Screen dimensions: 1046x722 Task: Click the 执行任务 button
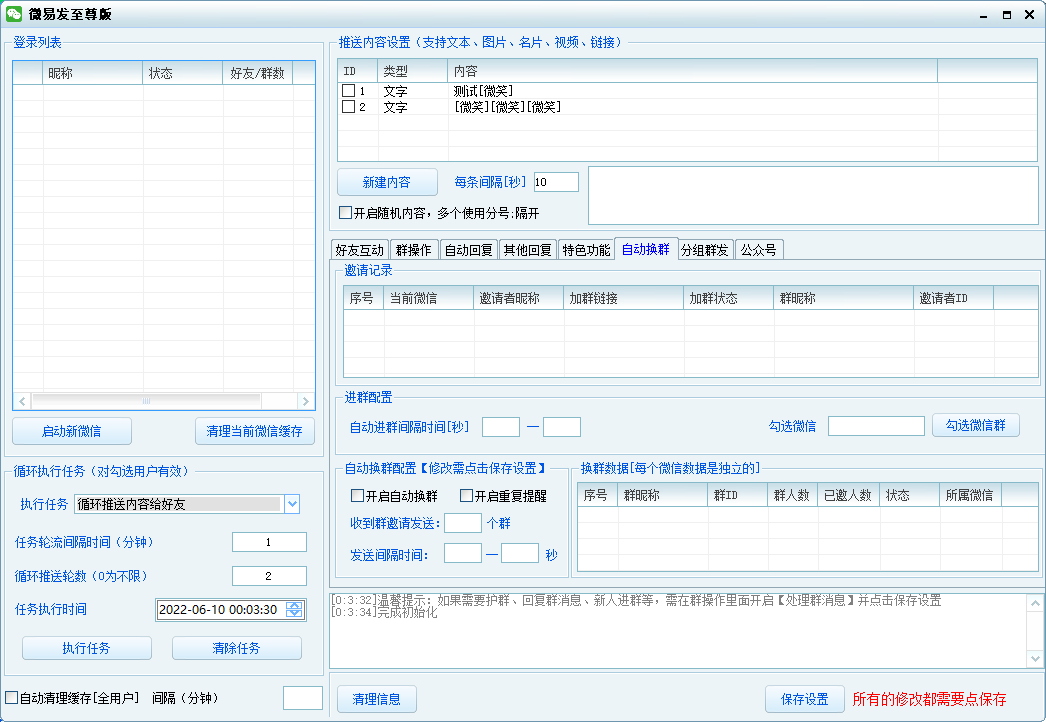(x=87, y=648)
